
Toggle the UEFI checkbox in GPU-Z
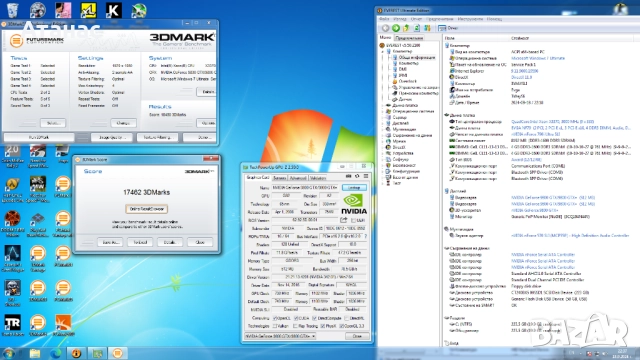coord(353,220)
